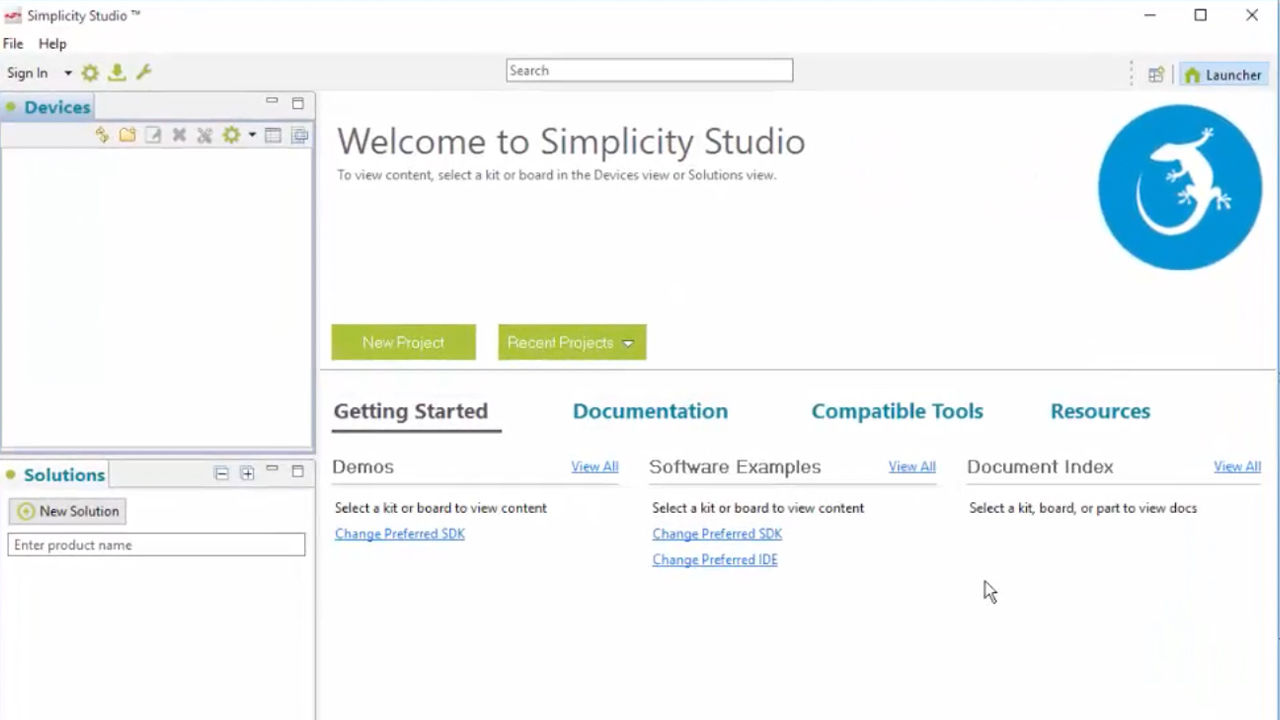Open the File menu

pyautogui.click(x=13, y=44)
